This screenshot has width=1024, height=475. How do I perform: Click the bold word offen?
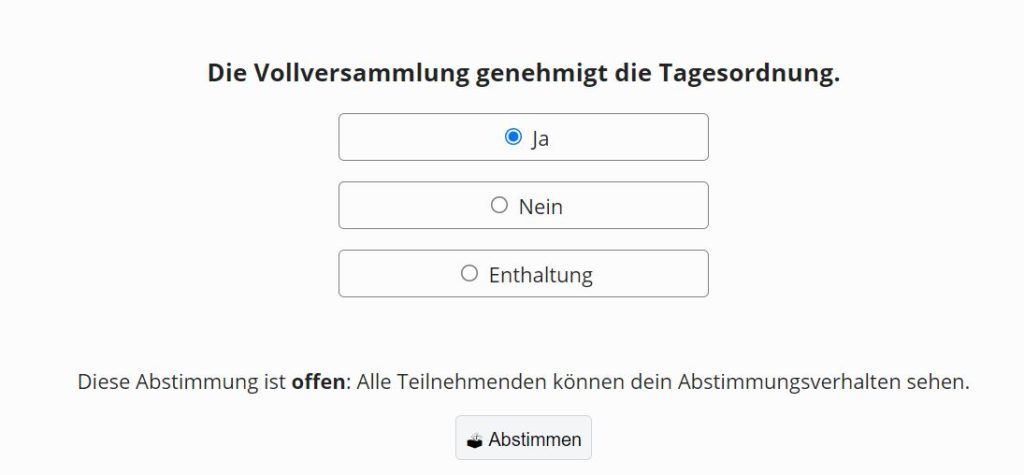(x=318, y=382)
